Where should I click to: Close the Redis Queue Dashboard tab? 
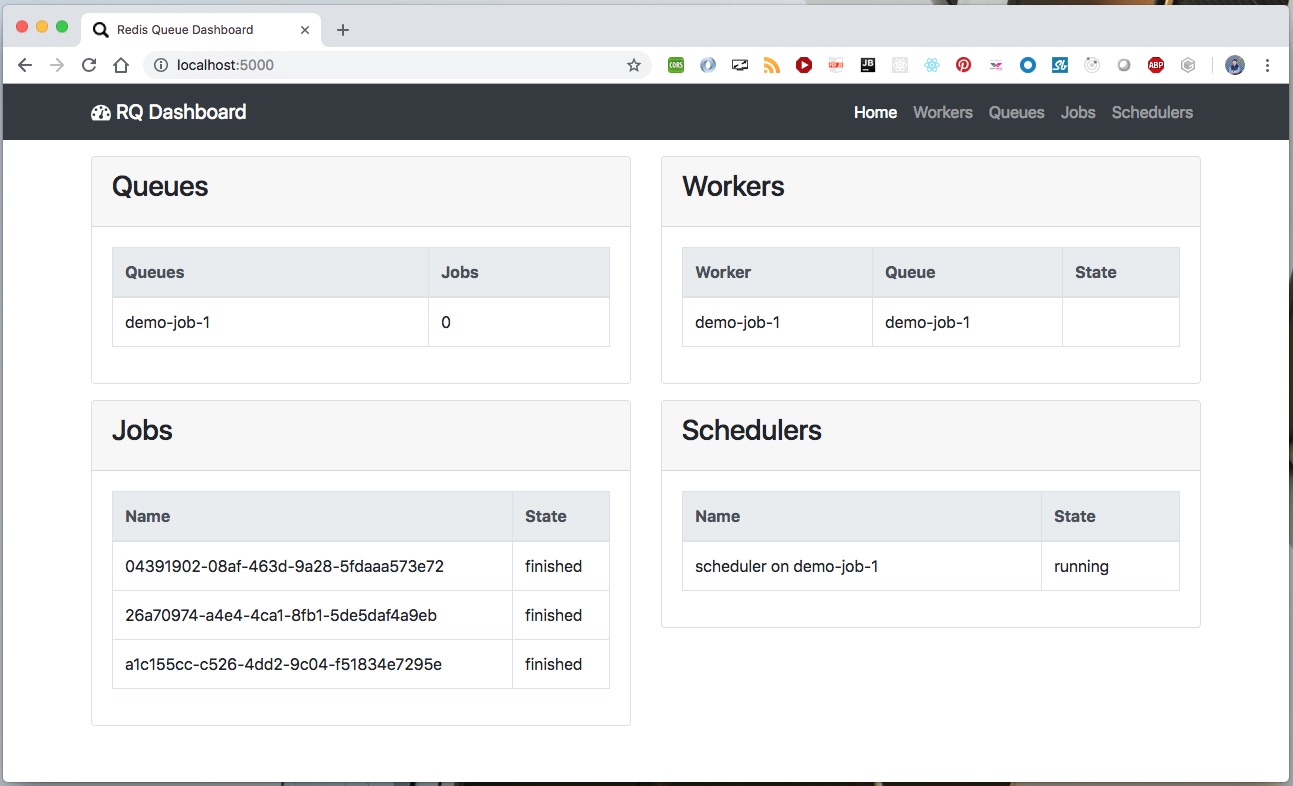tap(305, 30)
